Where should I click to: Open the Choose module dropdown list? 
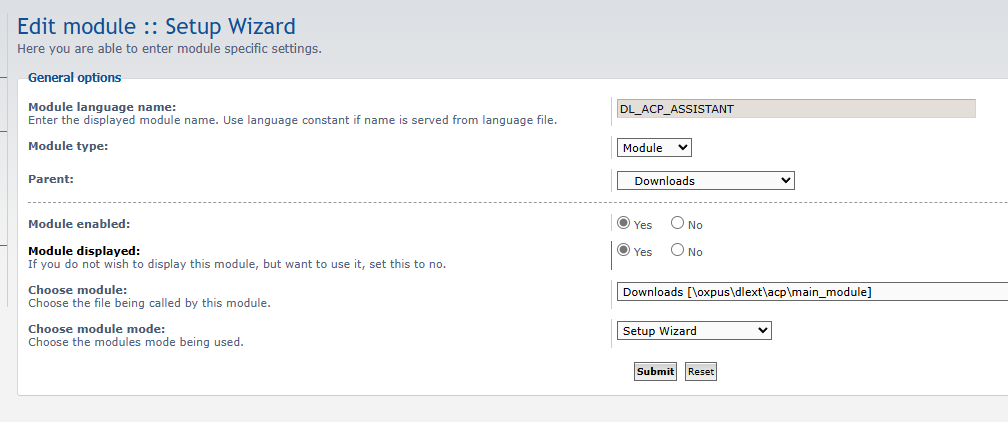tap(812, 292)
